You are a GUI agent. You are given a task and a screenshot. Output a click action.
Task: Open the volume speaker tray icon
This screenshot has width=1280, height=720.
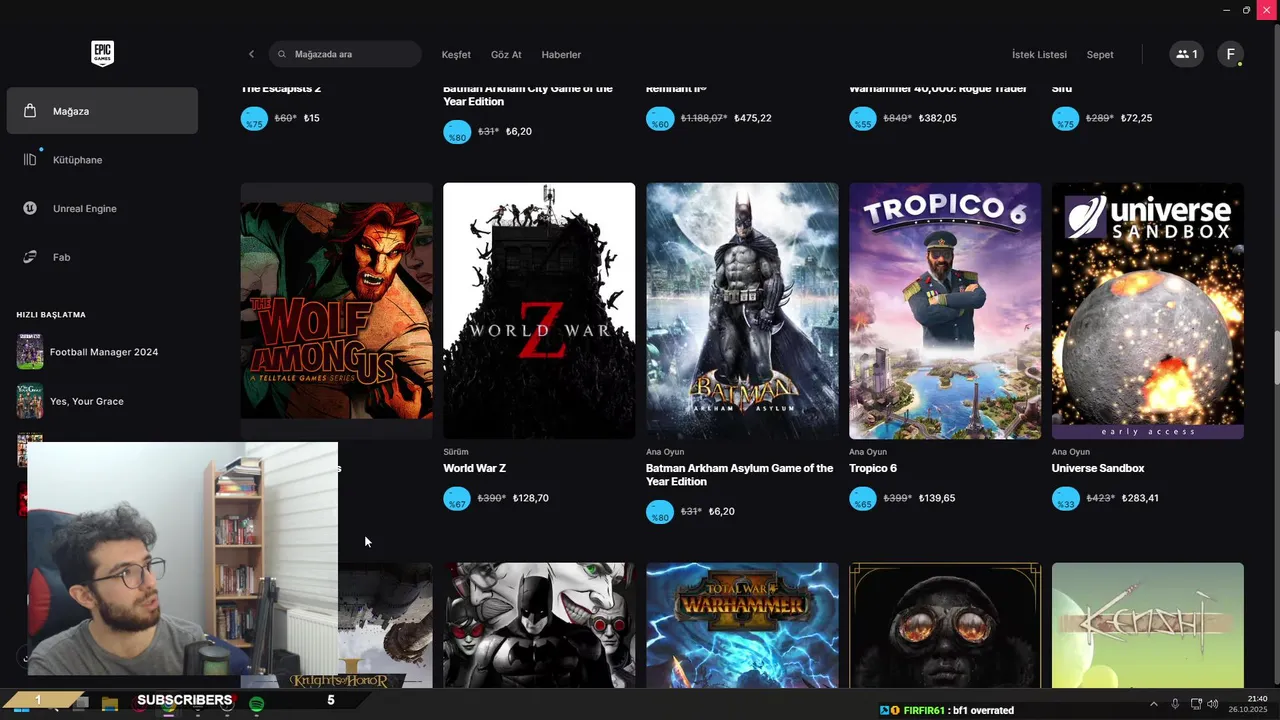1212,704
